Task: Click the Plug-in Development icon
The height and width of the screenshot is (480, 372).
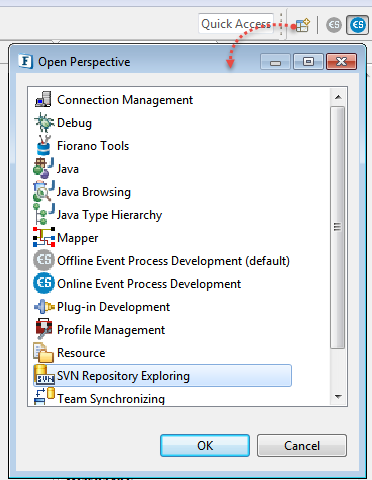Action: (x=44, y=306)
